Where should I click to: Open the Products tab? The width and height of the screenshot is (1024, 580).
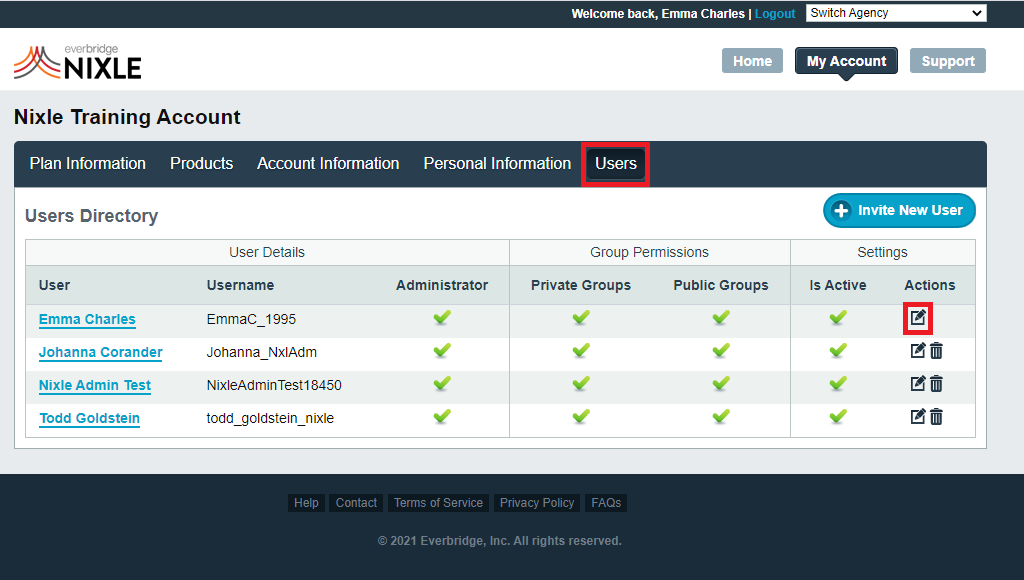pyautogui.click(x=201, y=163)
